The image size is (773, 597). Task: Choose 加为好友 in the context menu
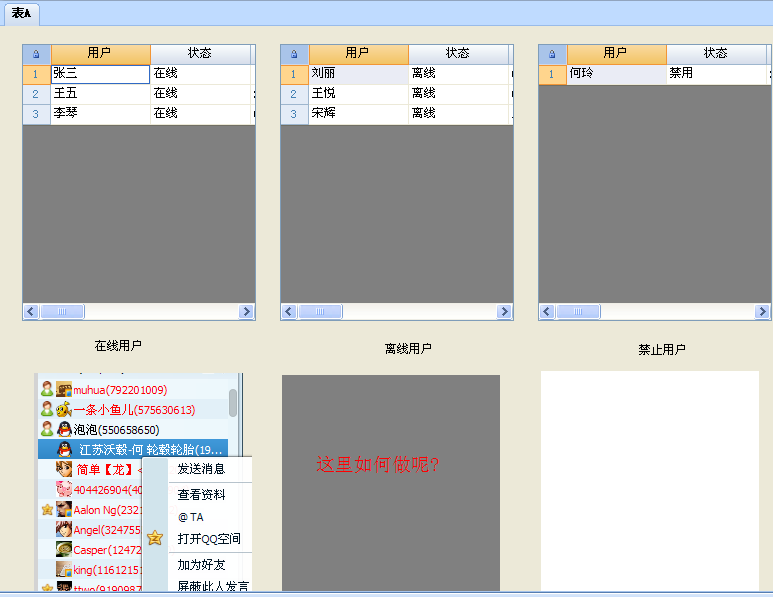click(201, 565)
